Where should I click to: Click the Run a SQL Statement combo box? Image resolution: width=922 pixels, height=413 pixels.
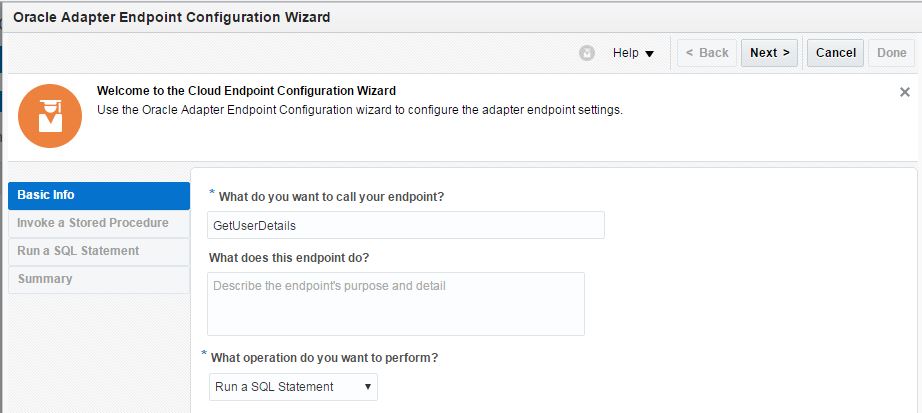click(292, 386)
